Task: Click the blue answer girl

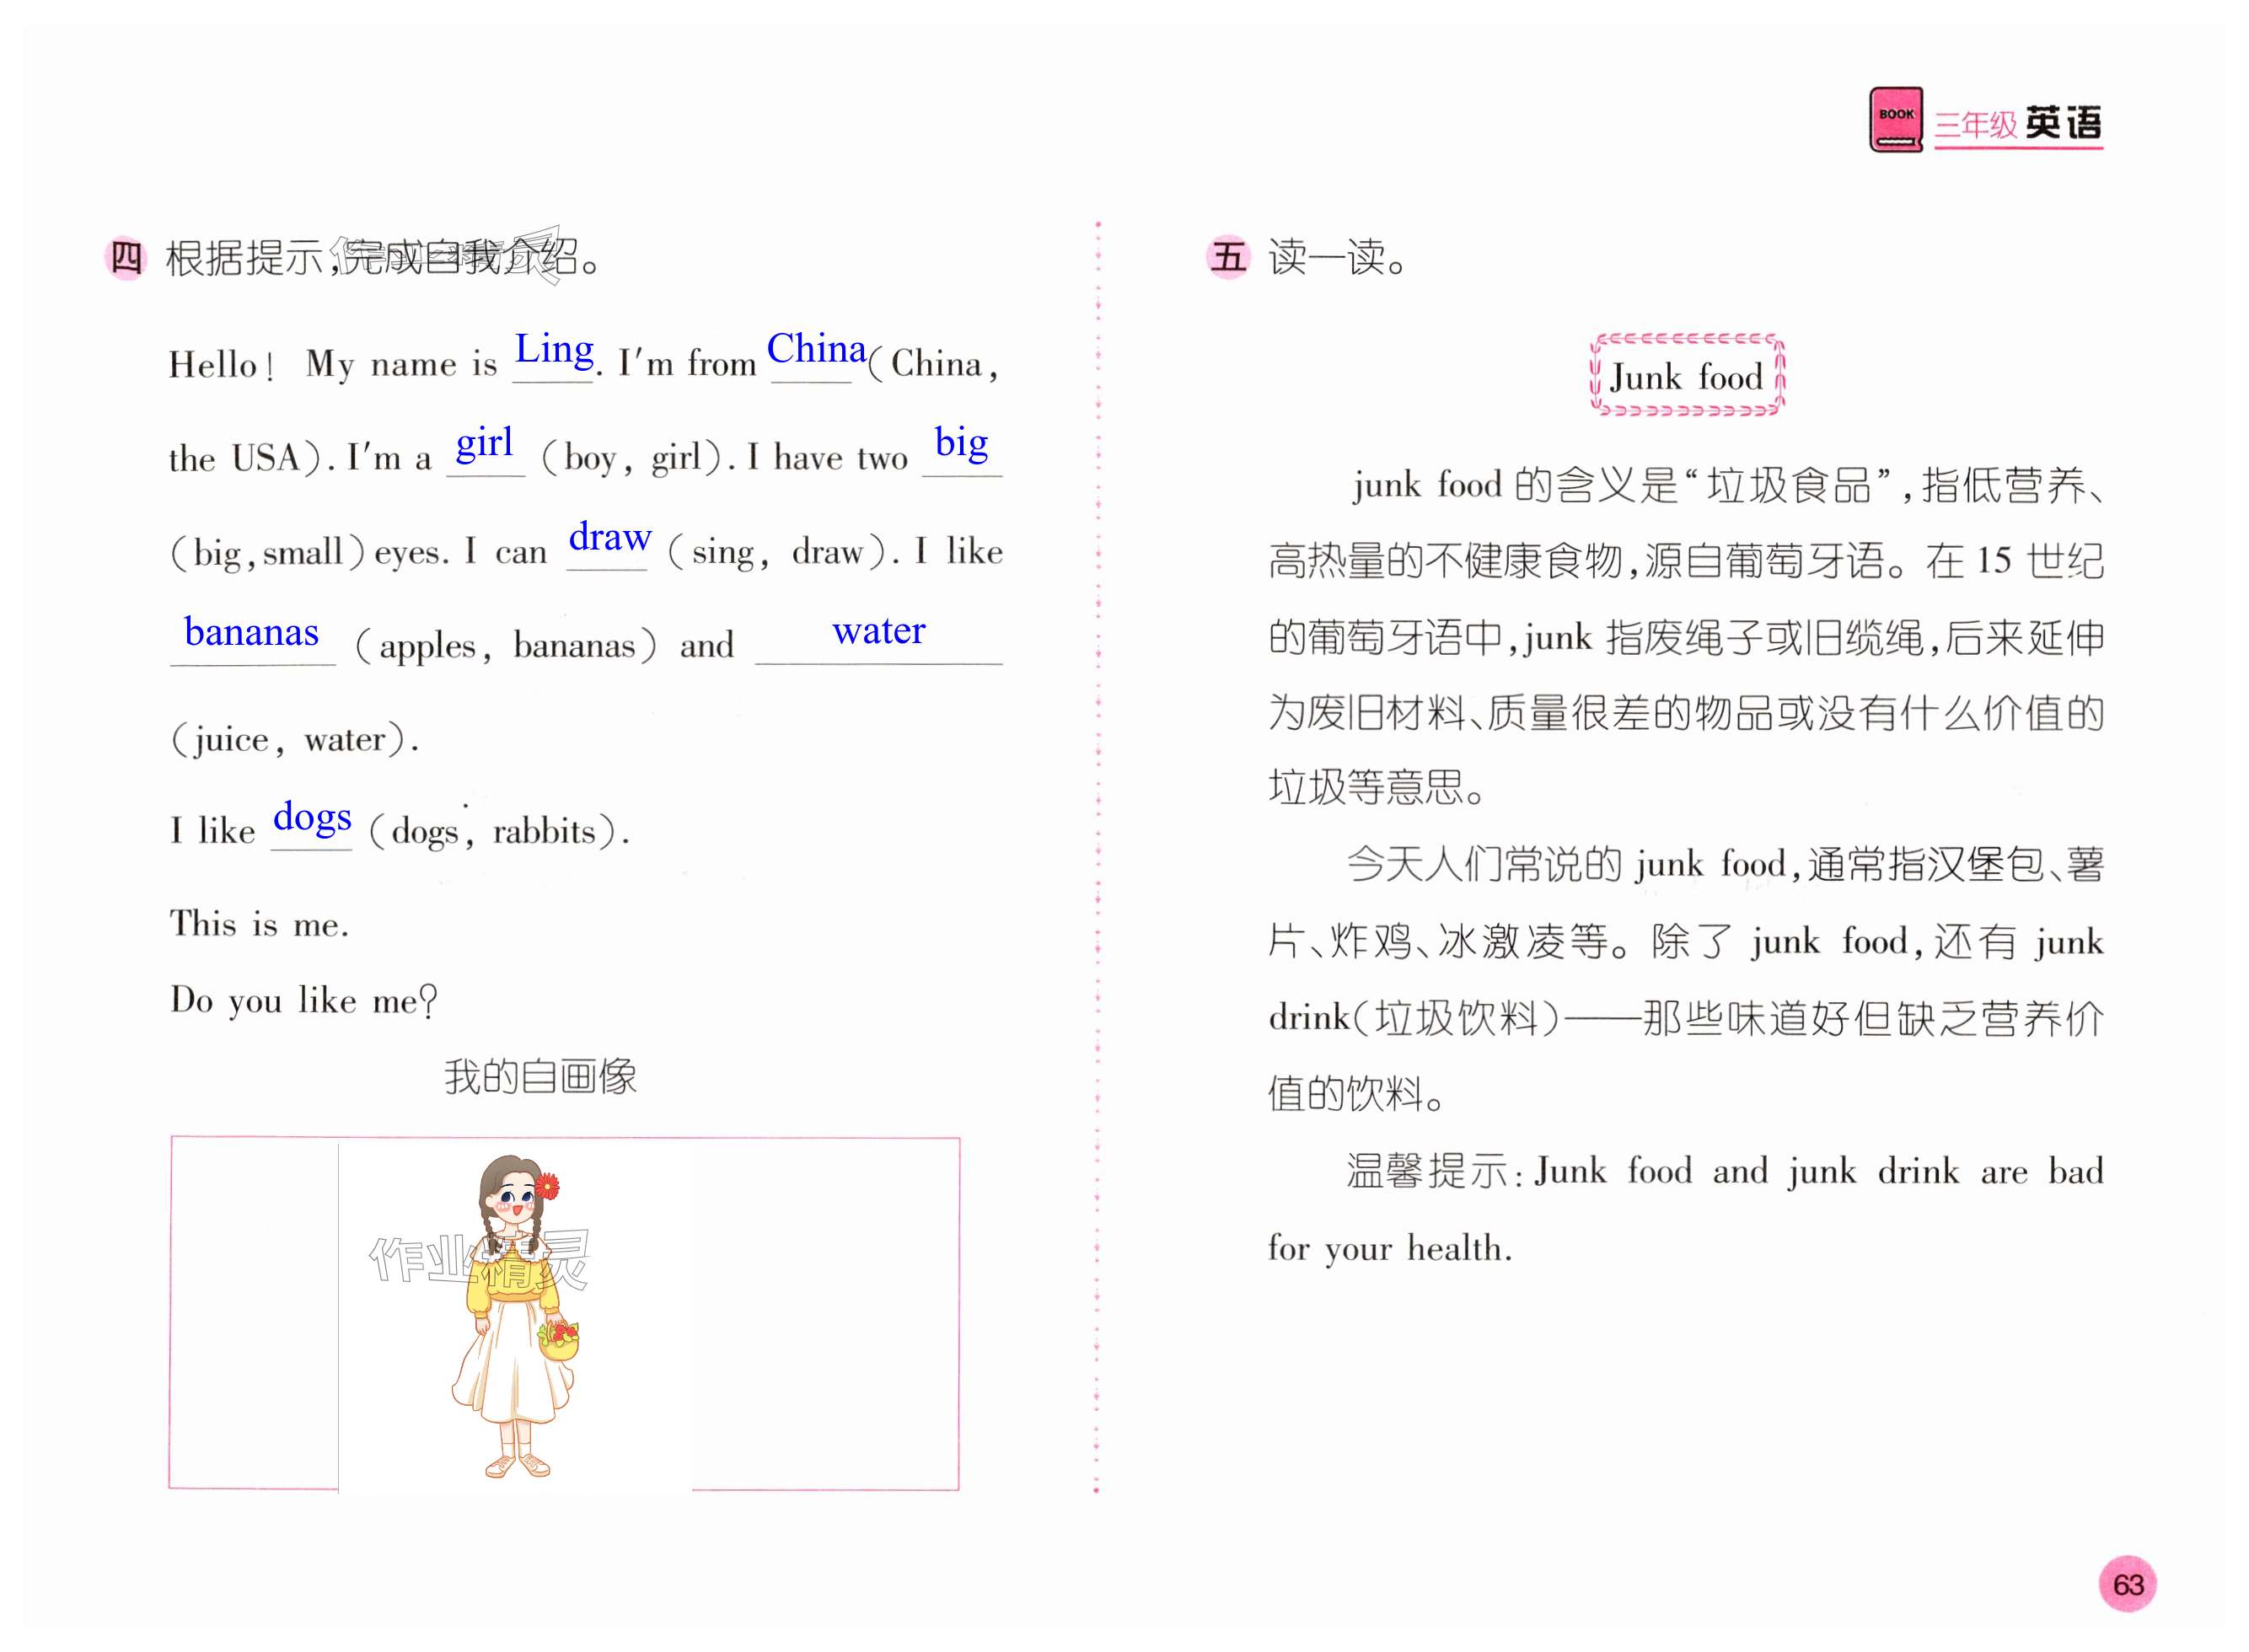Action: pos(484,442)
